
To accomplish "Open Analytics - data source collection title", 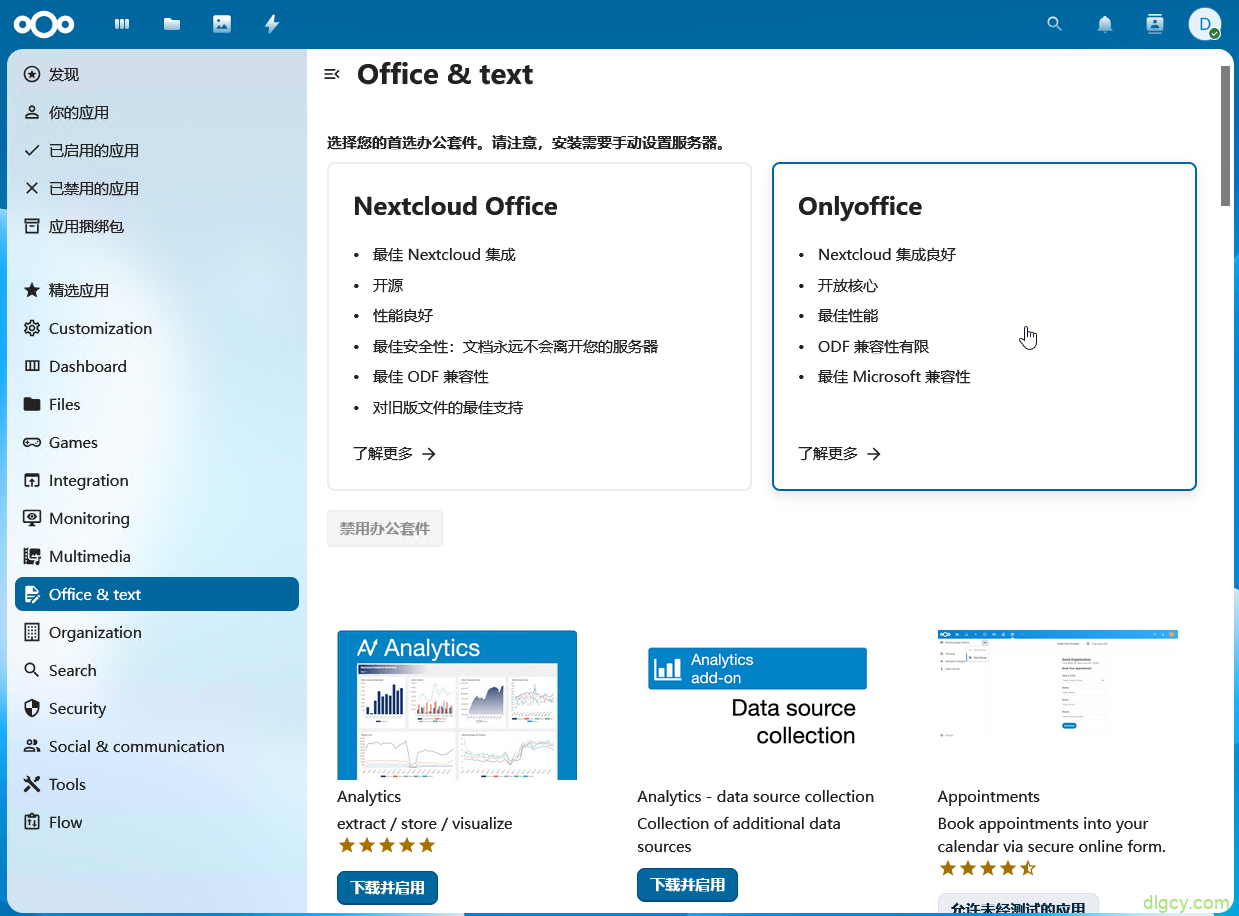I will click(x=756, y=796).
